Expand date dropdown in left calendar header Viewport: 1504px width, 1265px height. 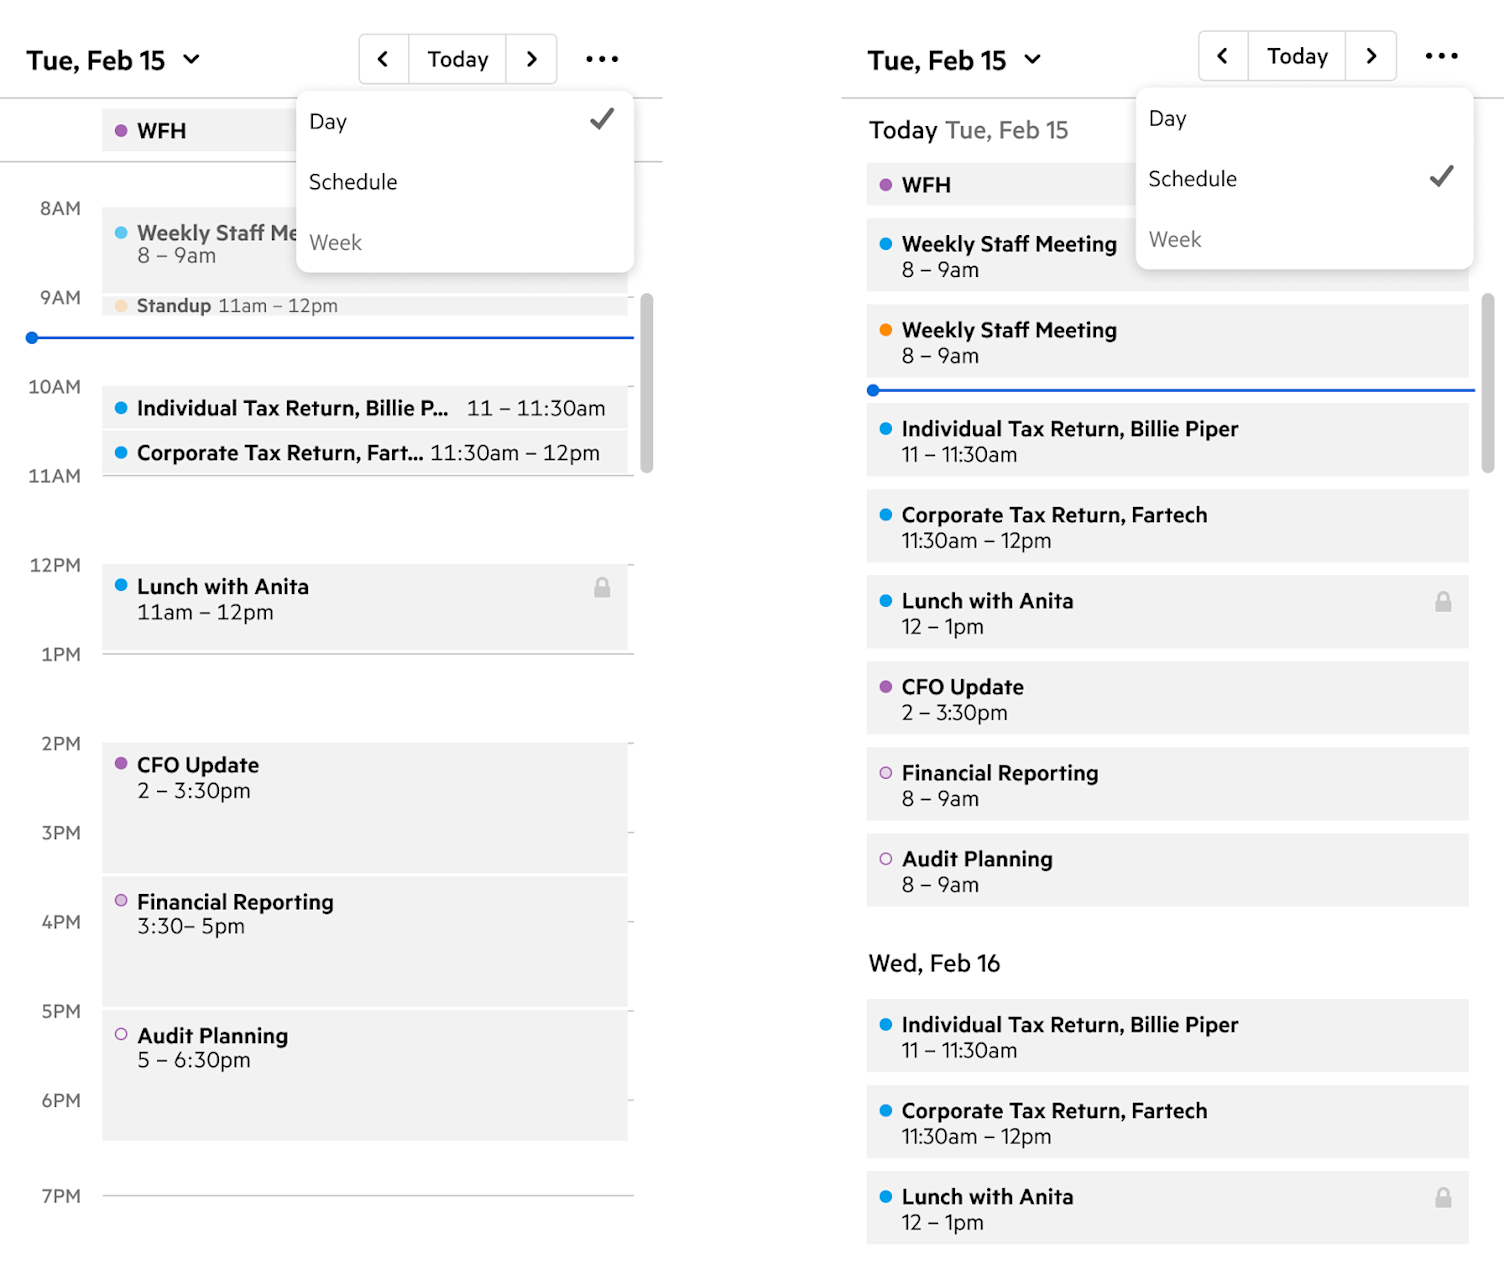tap(191, 60)
